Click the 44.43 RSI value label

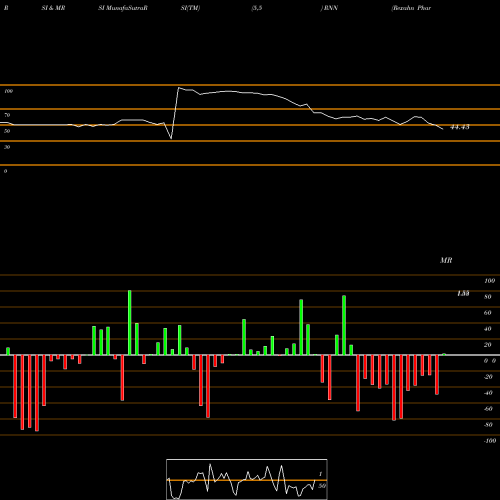(460, 127)
